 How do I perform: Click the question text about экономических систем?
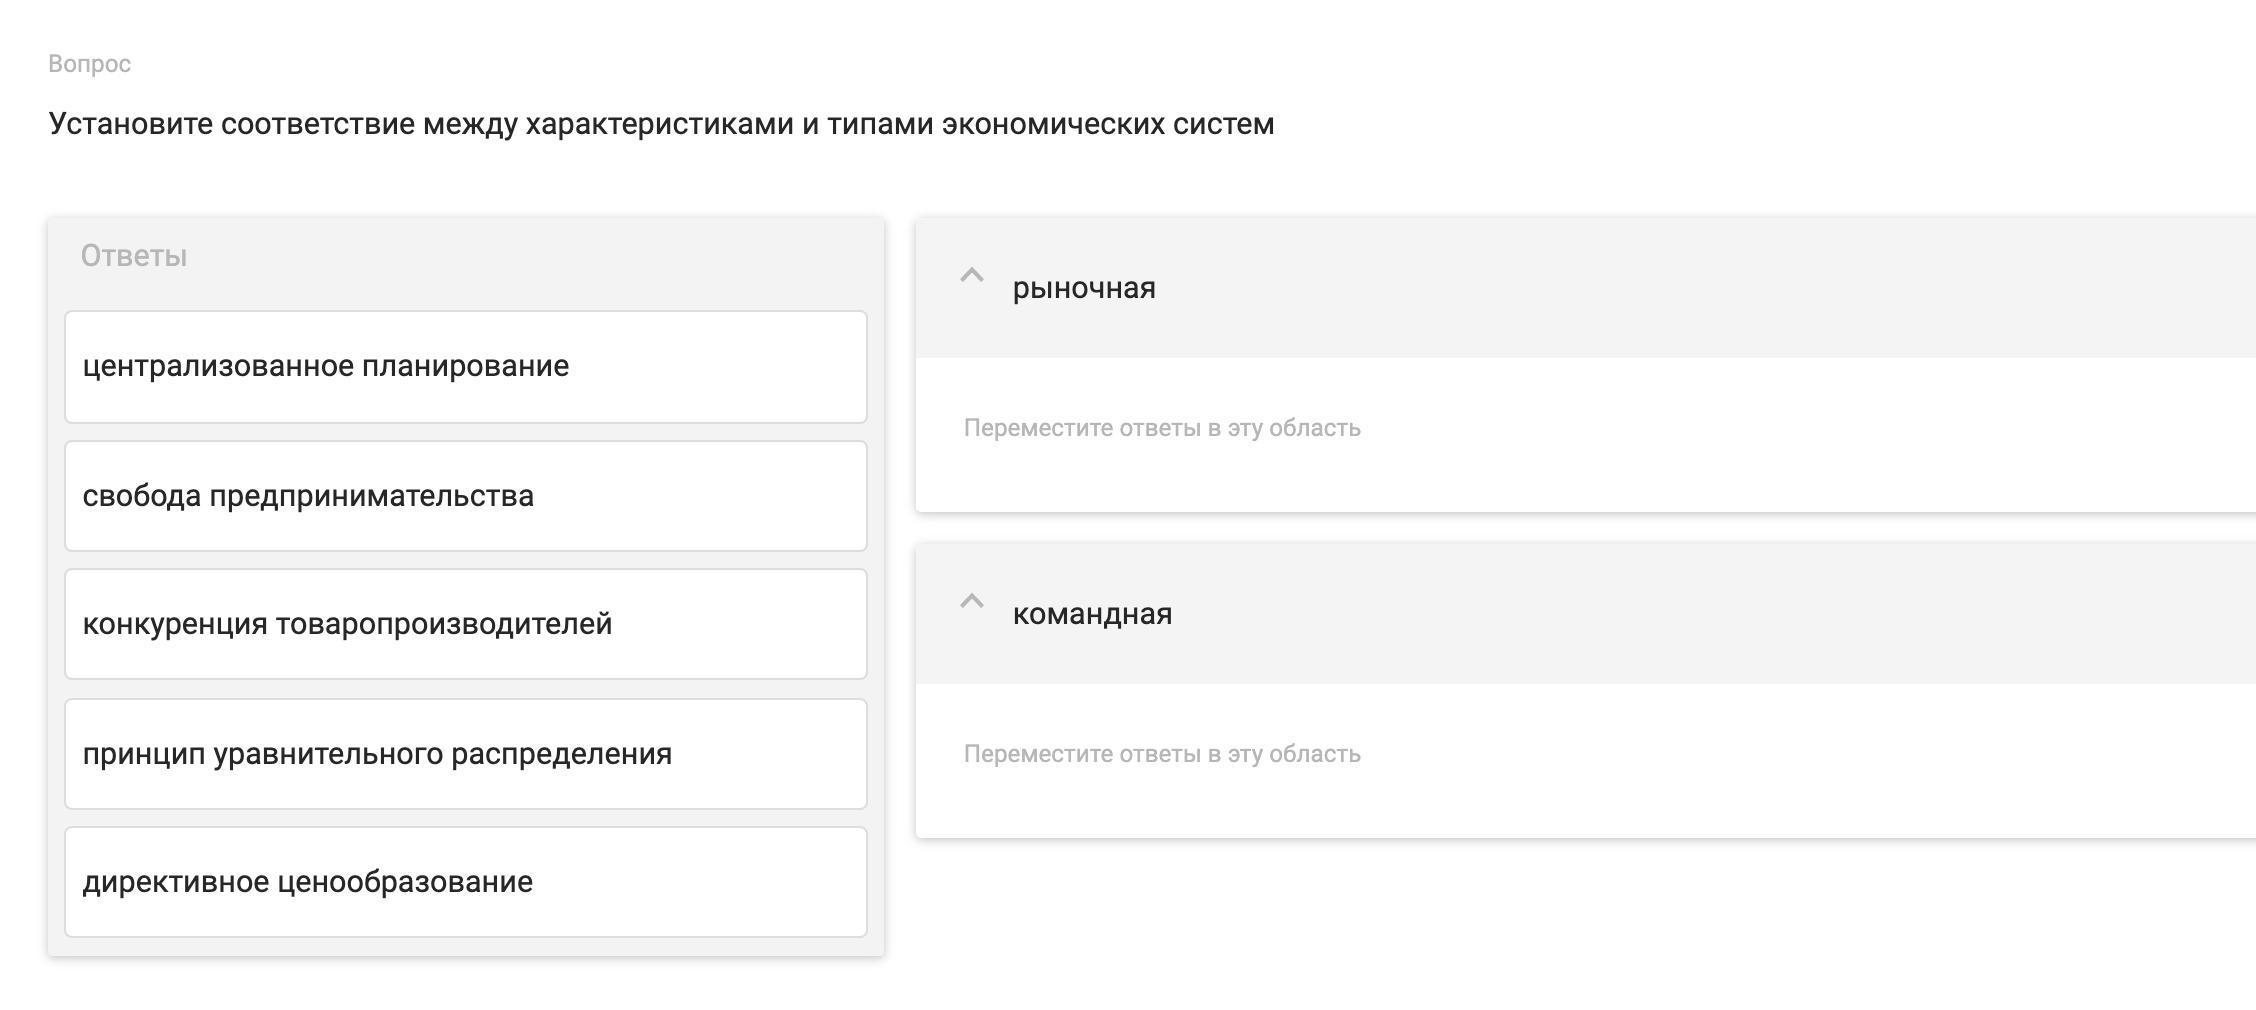[660, 124]
